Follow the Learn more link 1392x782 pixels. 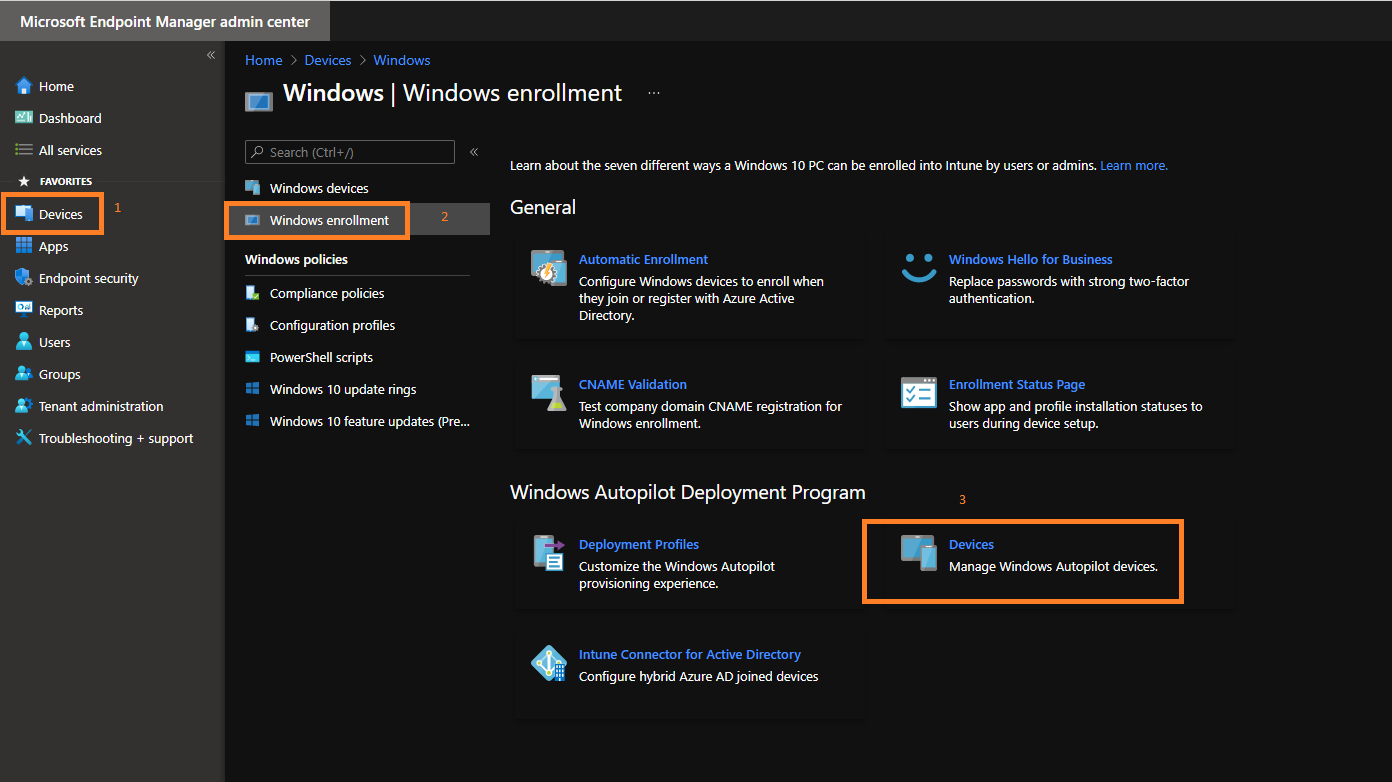pos(1134,165)
